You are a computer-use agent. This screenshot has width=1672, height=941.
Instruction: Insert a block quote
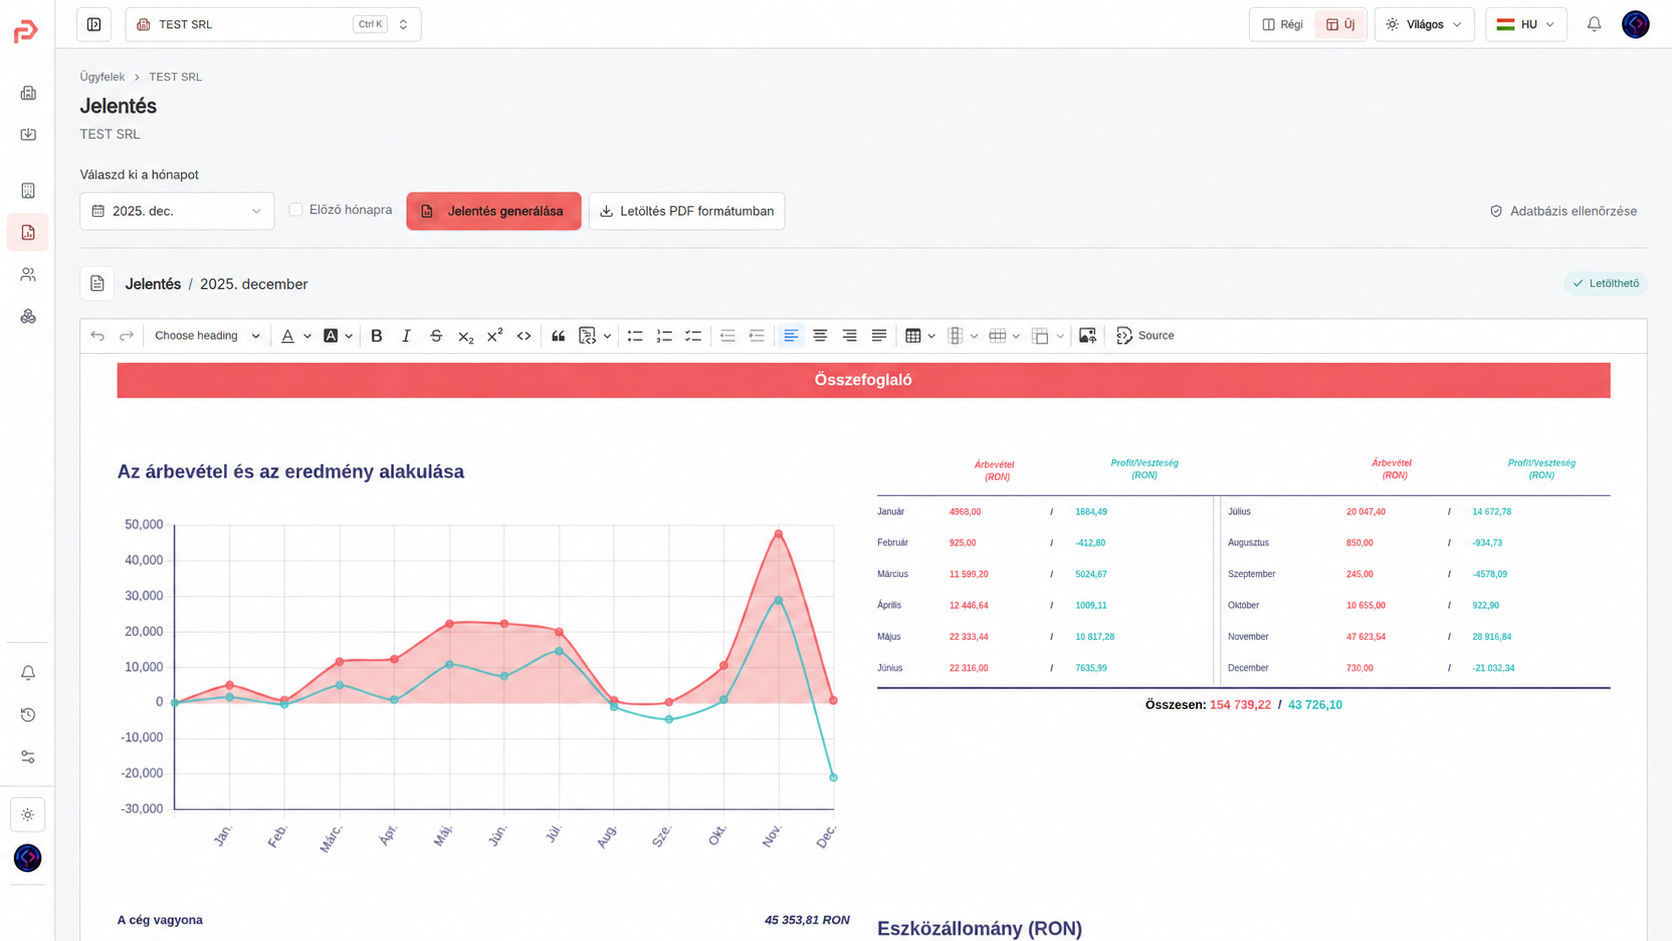tap(558, 336)
